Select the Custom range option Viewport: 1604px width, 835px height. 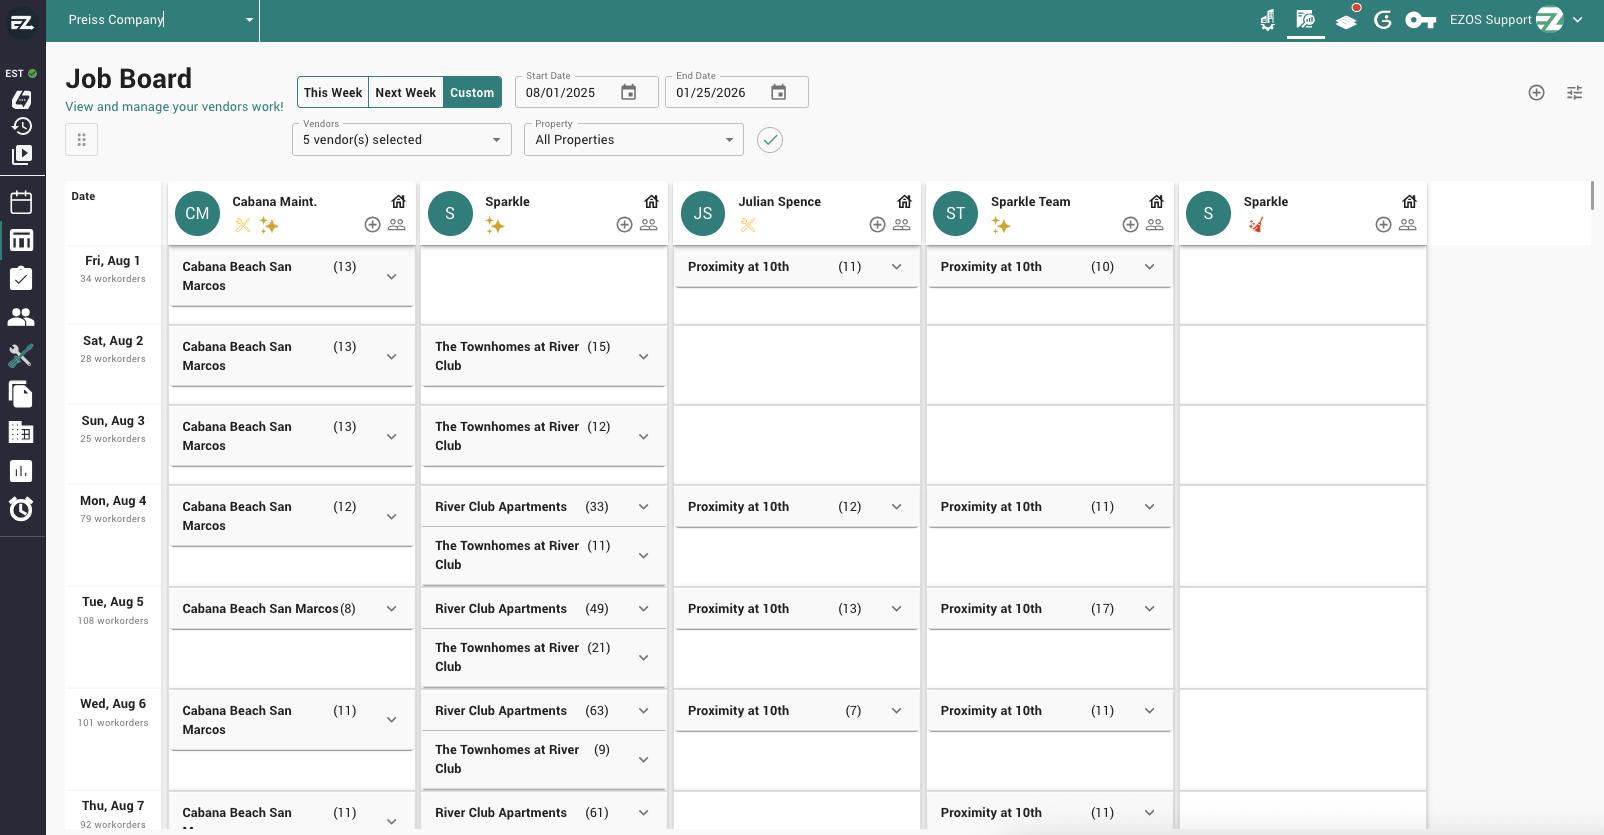472,92
